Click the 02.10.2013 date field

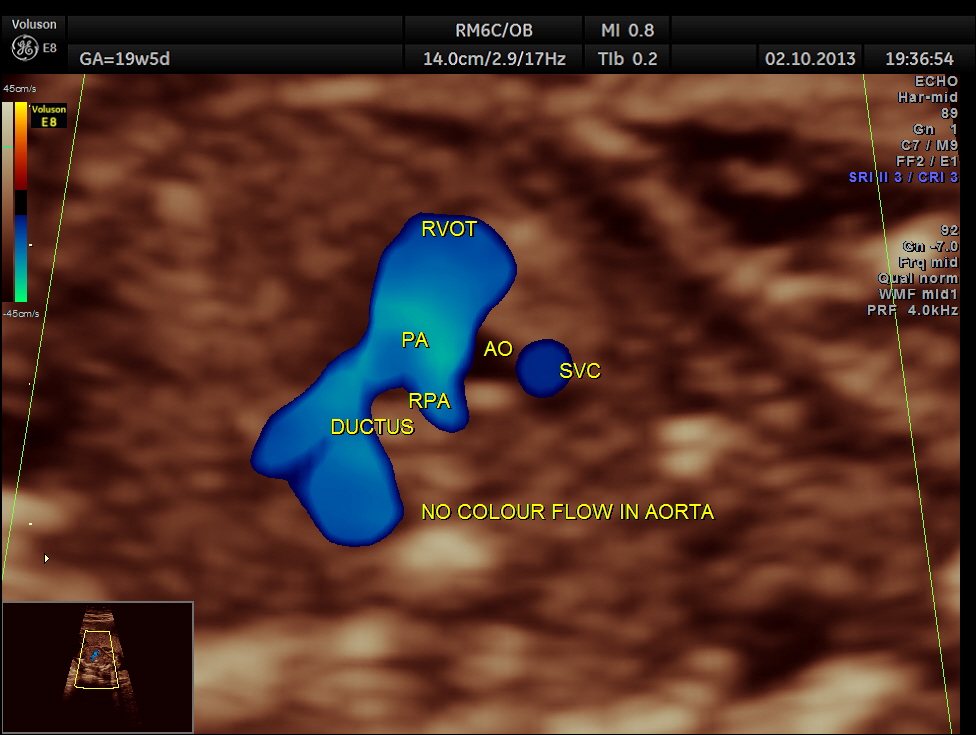tap(810, 58)
